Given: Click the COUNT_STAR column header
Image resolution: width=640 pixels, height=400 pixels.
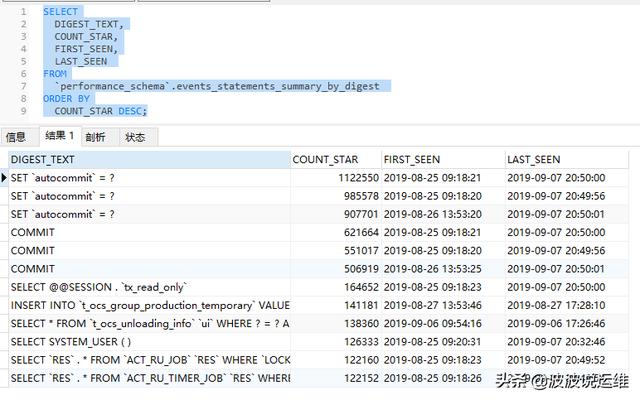Looking at the screenshot, I should 336,160.
